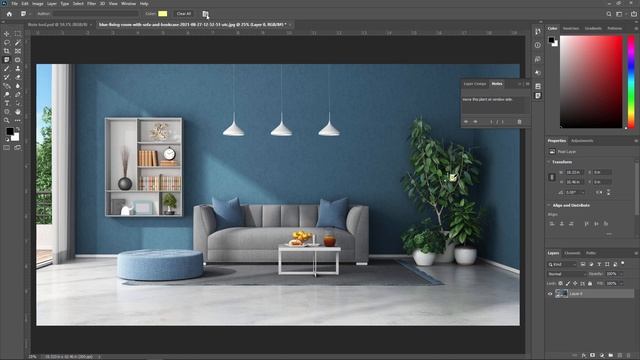The image size is (640, 360).
Task: Select the Rectangular Marquee tool
Action: 18,34
